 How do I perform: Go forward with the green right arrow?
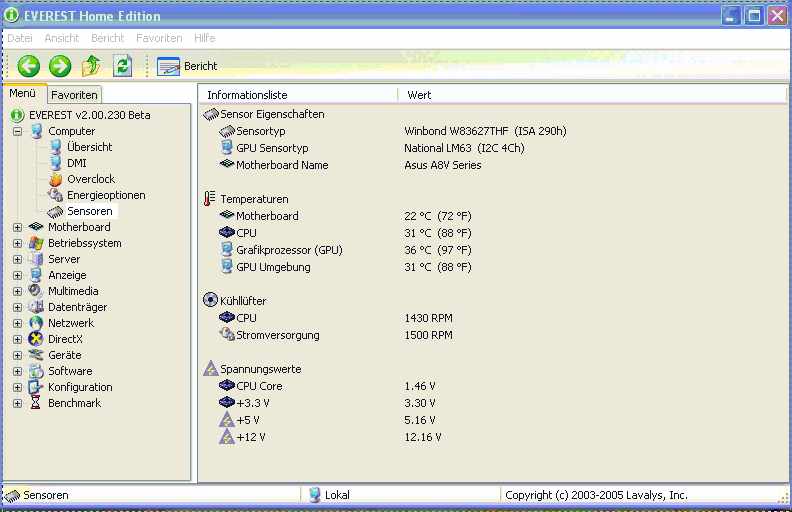[60, 66]
